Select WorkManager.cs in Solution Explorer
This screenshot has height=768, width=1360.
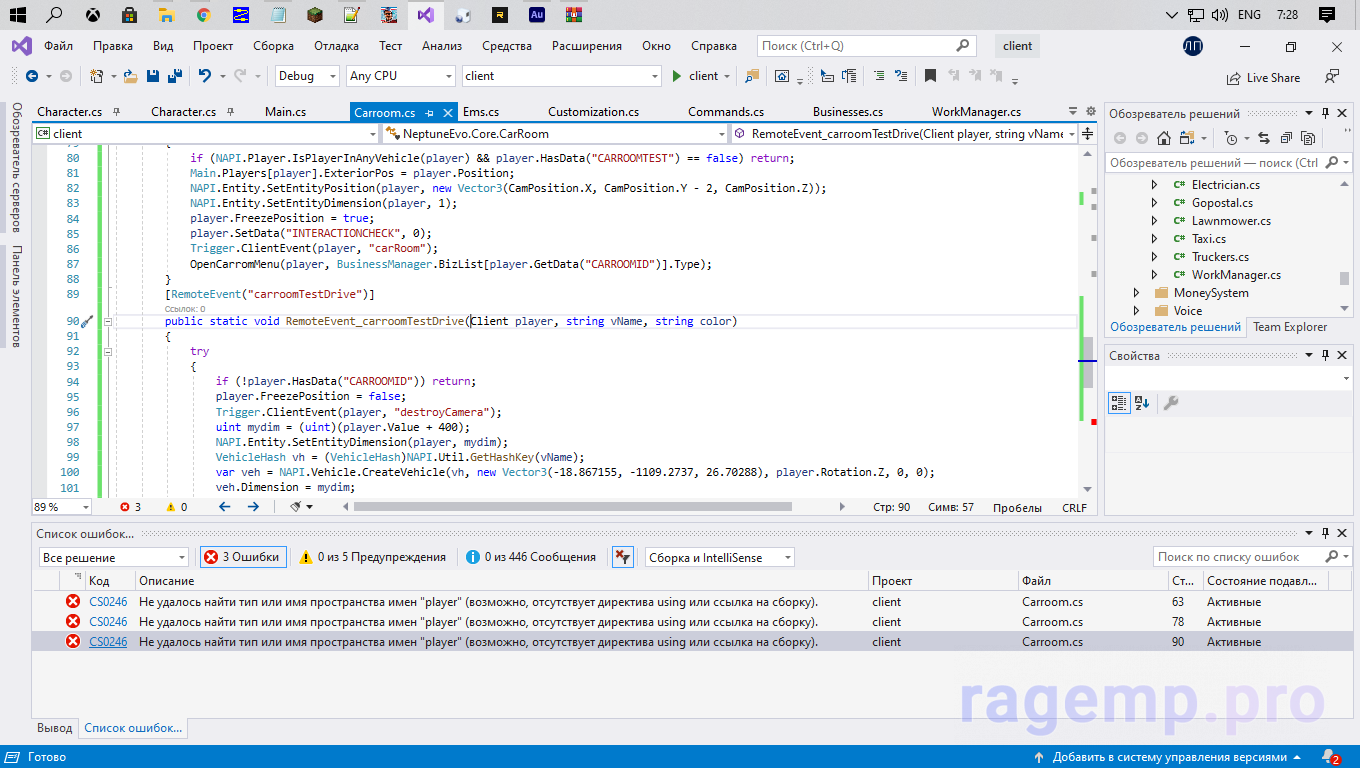[1235, 275]
